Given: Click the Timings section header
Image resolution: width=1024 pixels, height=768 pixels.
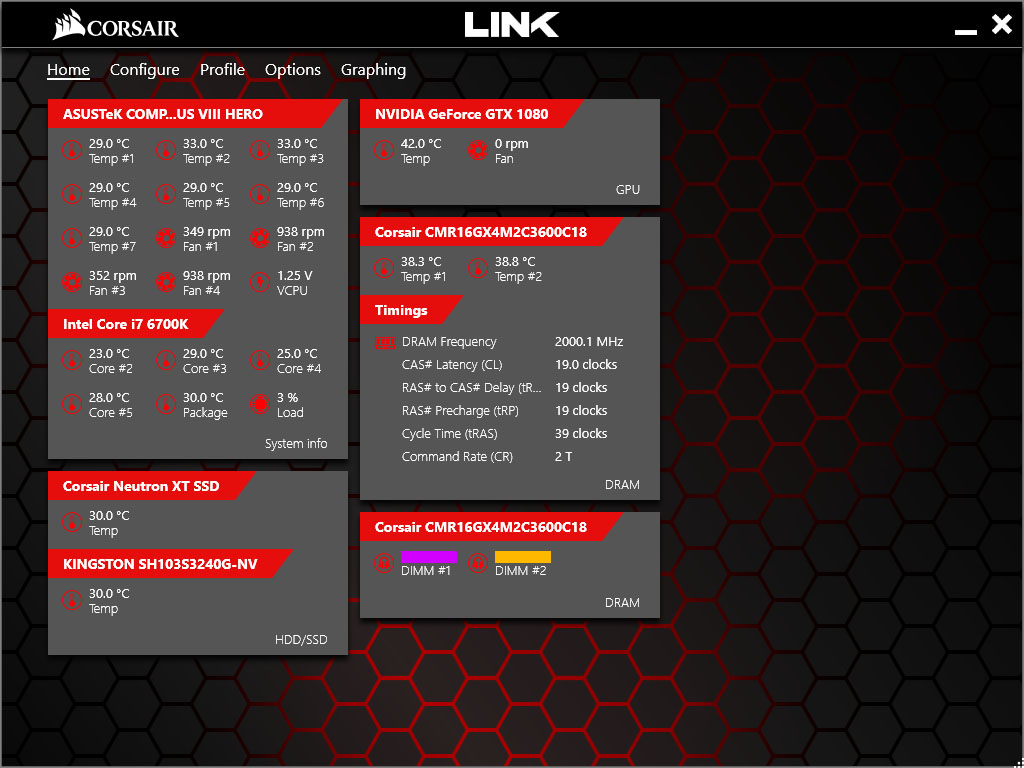Looking at the screenshot, I should tap(411, 310).
